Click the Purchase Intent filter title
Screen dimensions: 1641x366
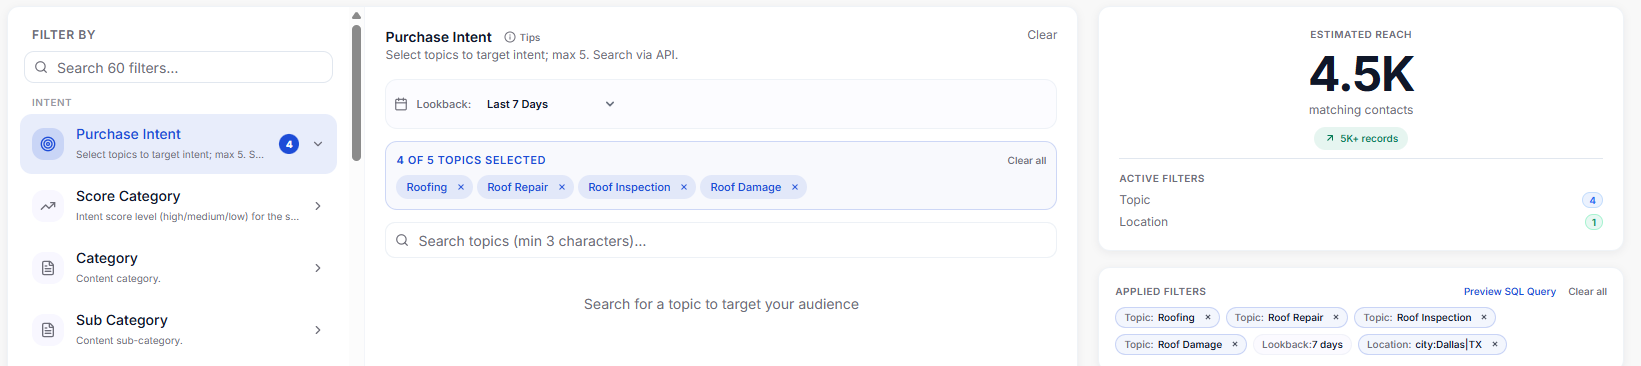[128, 134]
